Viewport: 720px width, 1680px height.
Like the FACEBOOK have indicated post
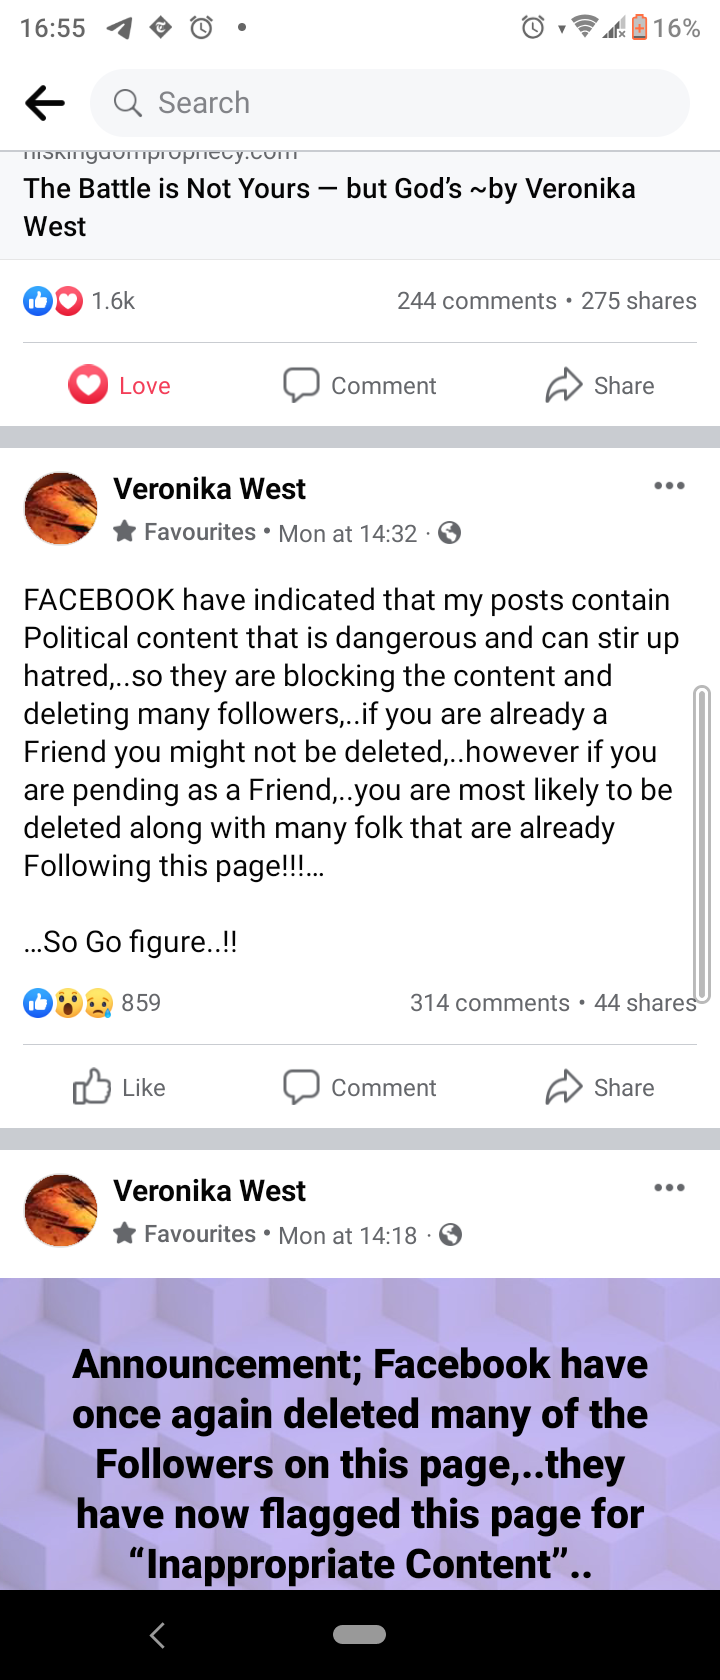120,1087
